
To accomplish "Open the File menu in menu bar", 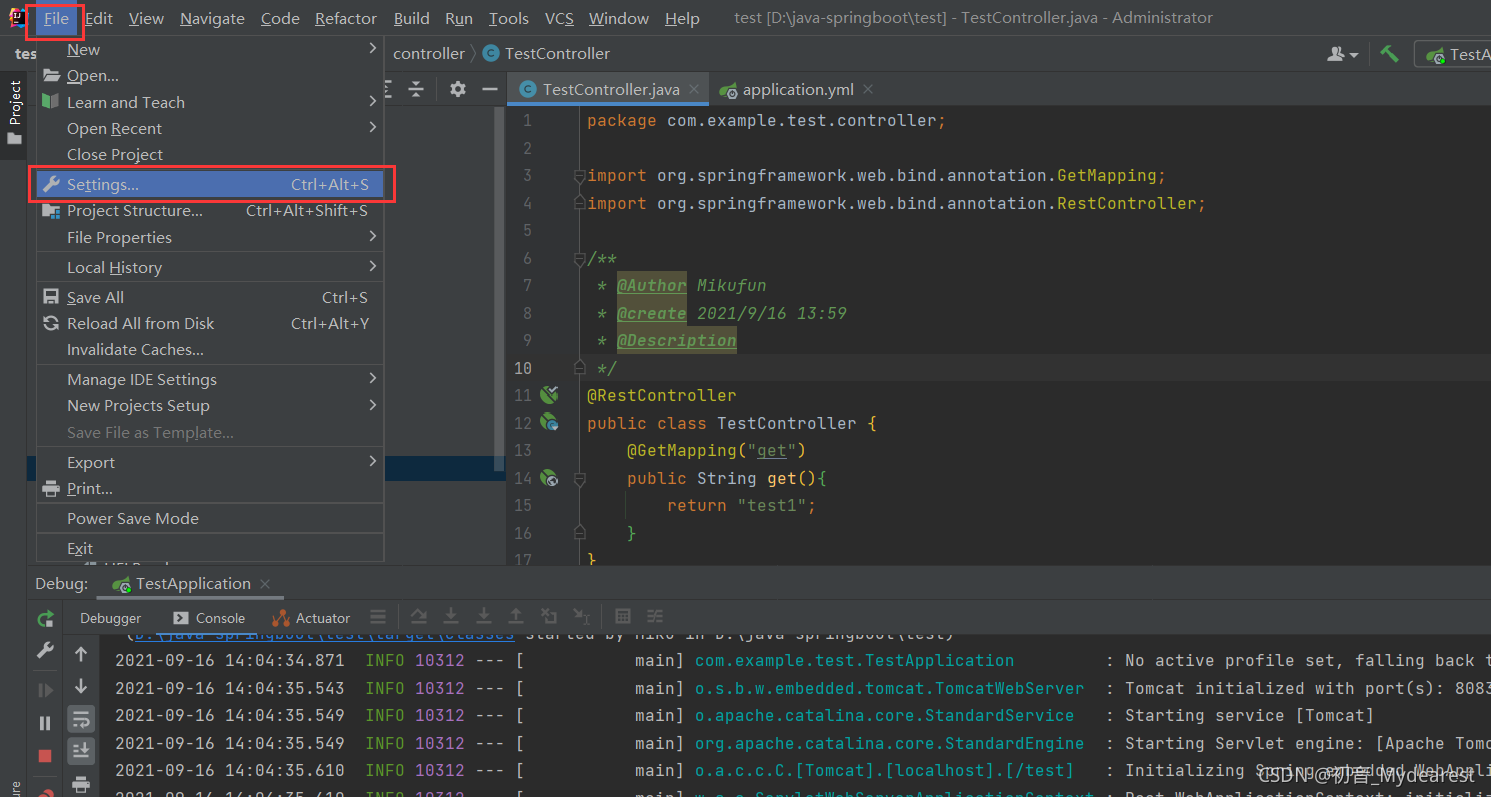I will (x=56, y=19).
